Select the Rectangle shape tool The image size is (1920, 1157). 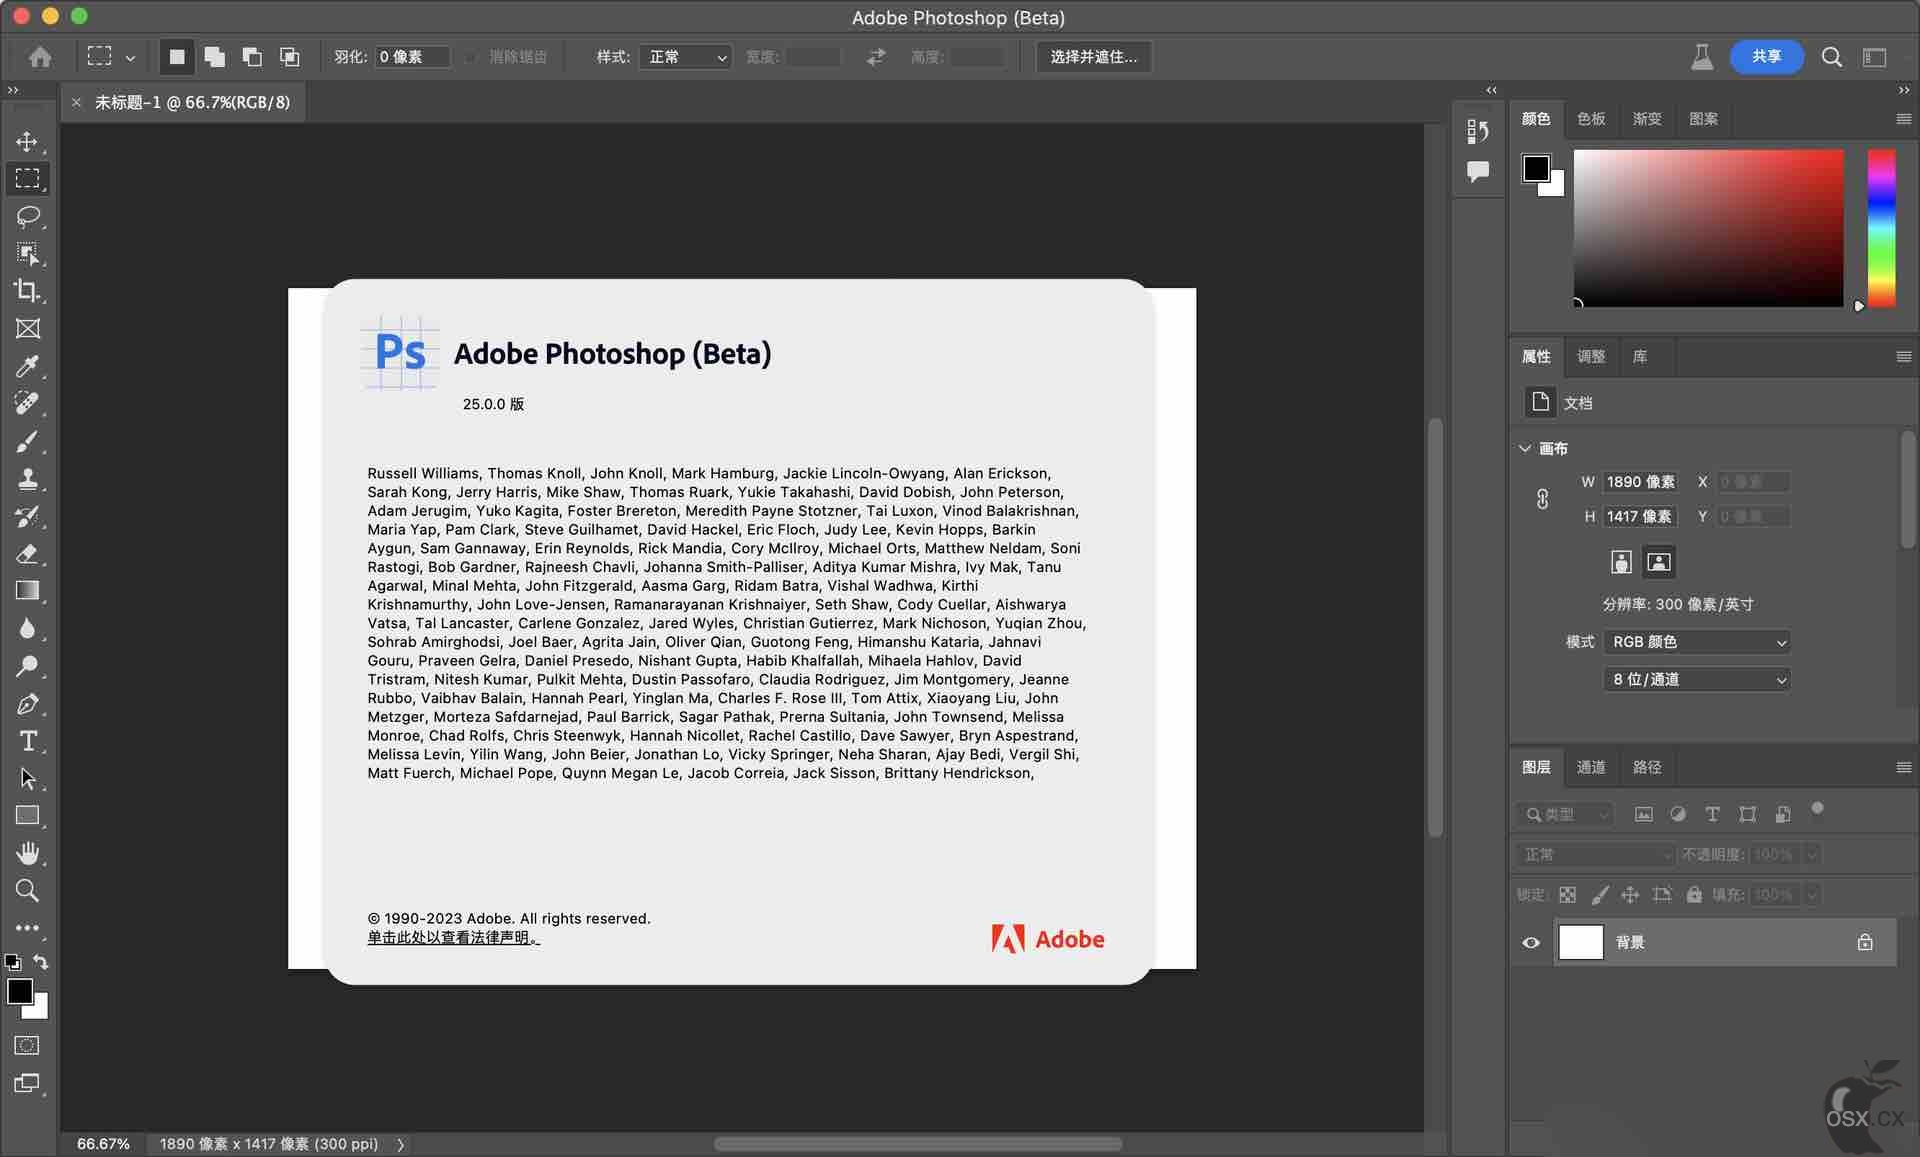point(27,816)
